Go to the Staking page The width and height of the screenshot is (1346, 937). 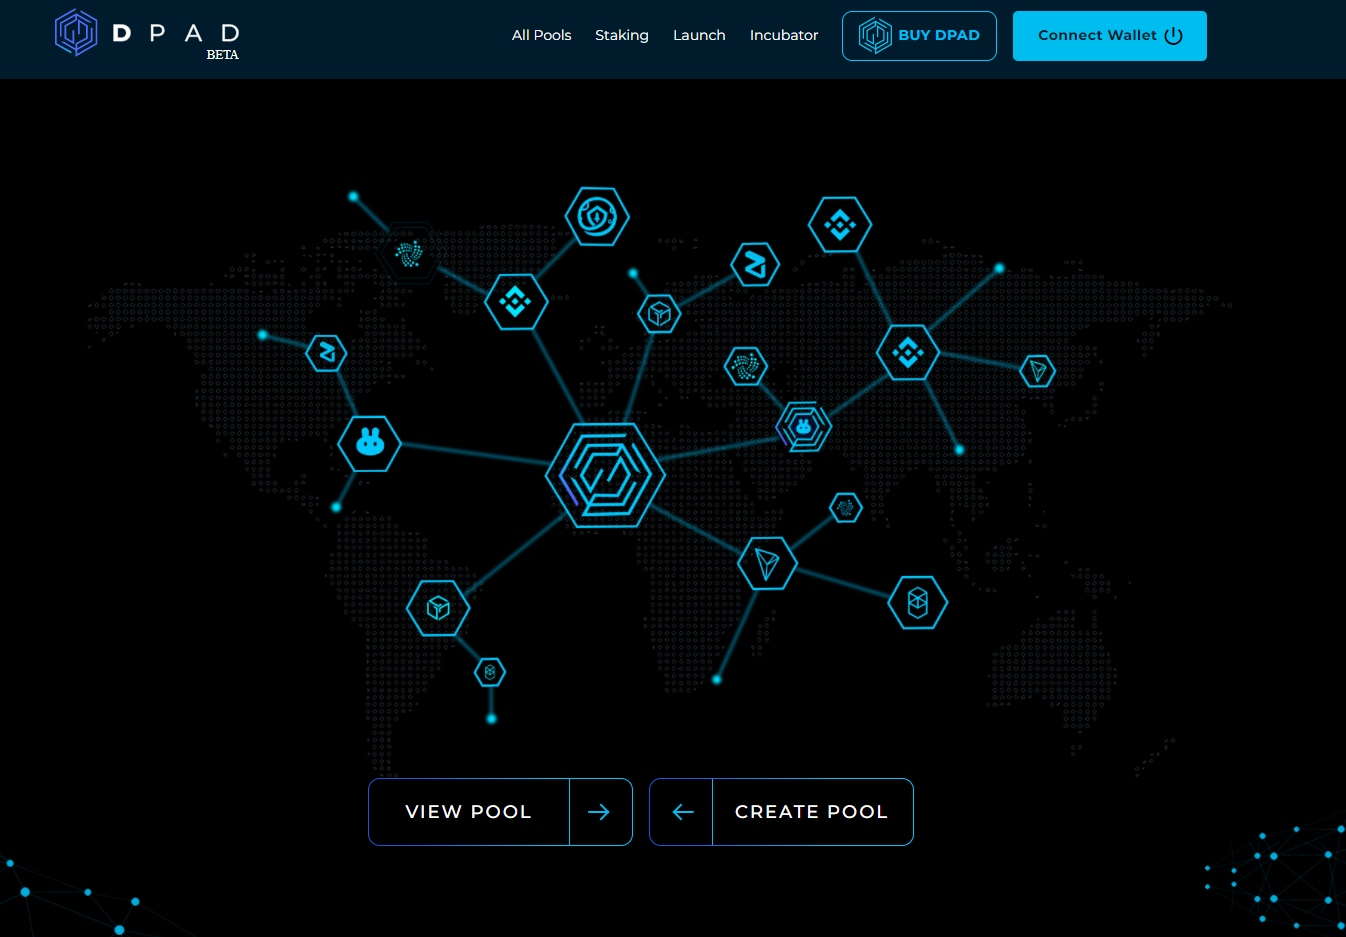tap(621, 35)
